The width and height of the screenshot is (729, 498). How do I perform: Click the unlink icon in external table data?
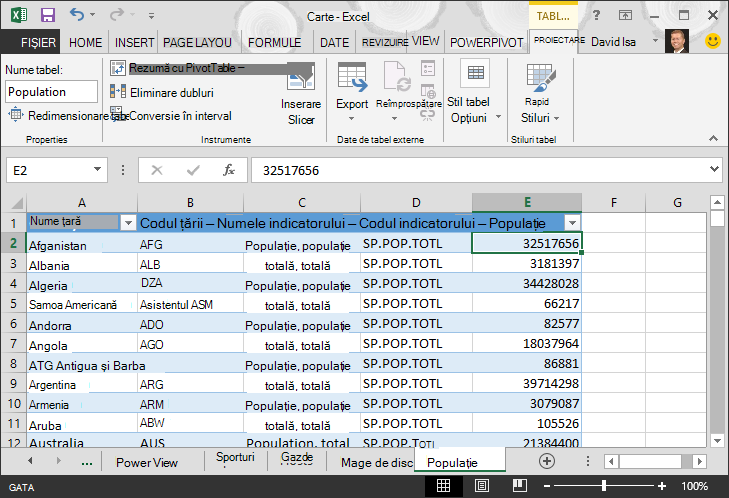coord(428,114)
